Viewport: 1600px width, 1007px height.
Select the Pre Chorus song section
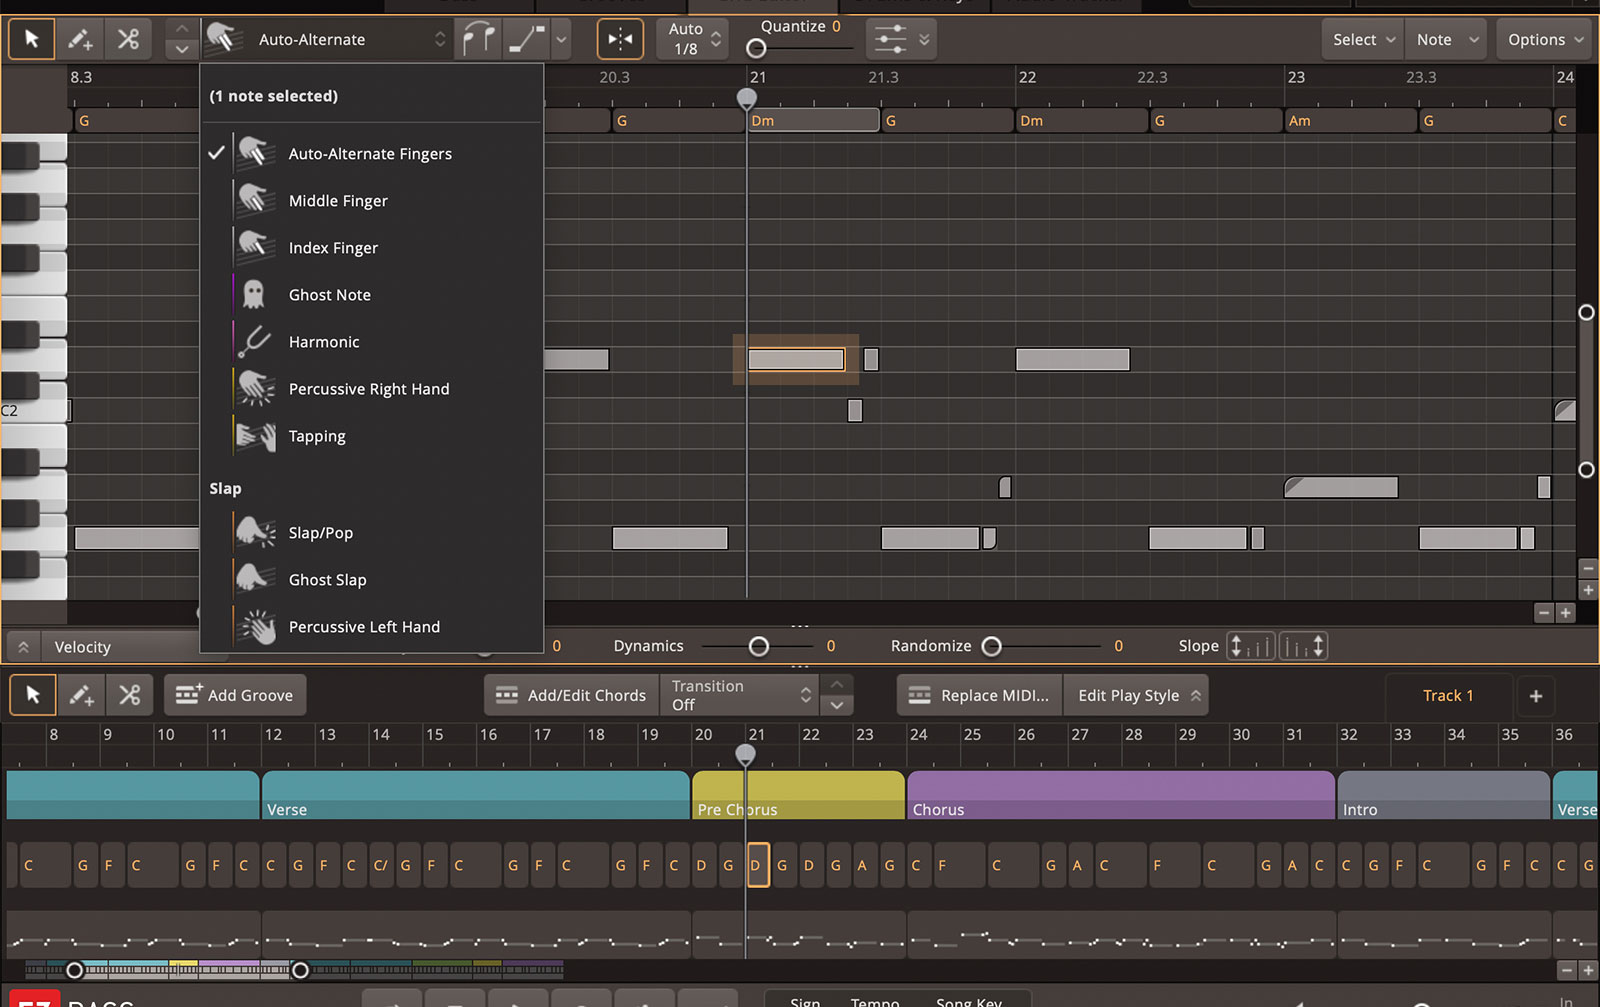click(x=798, y=795)
